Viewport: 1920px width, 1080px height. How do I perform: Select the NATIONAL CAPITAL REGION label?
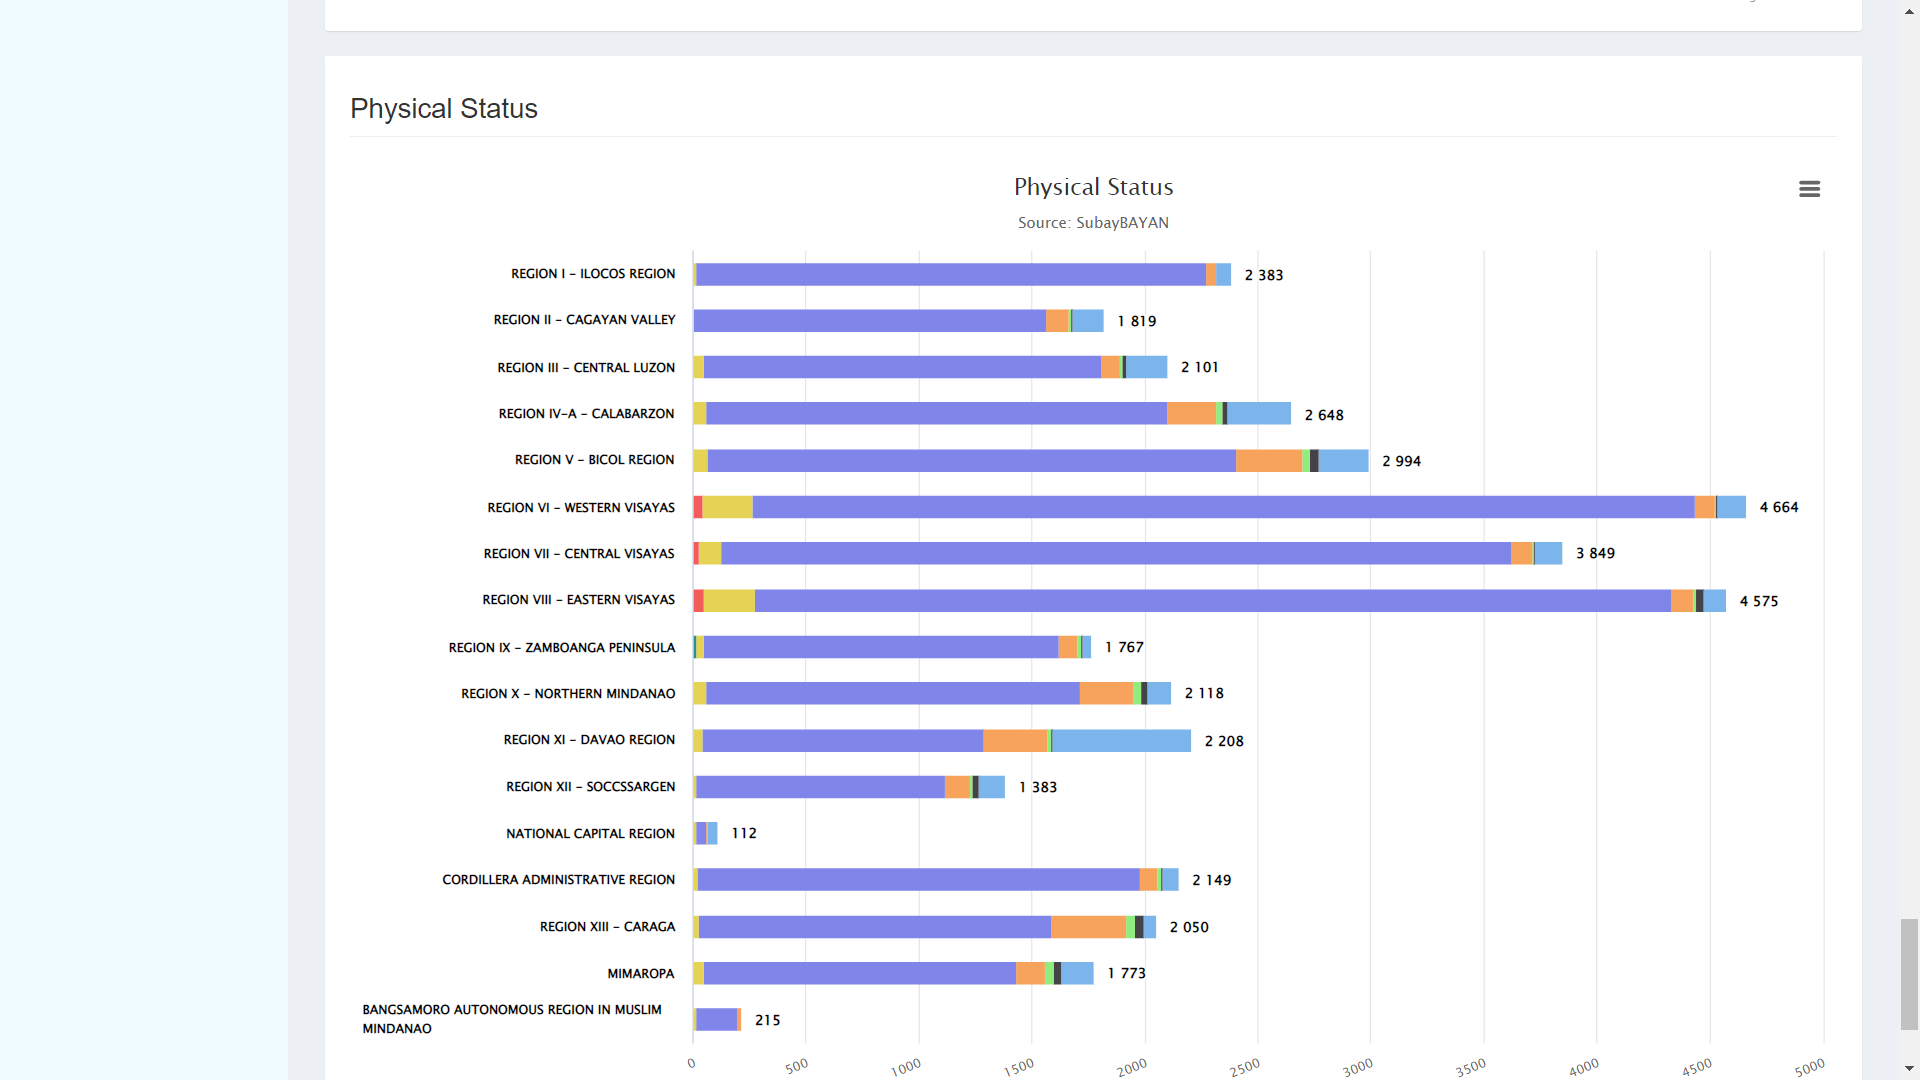(x=590, y=834)
